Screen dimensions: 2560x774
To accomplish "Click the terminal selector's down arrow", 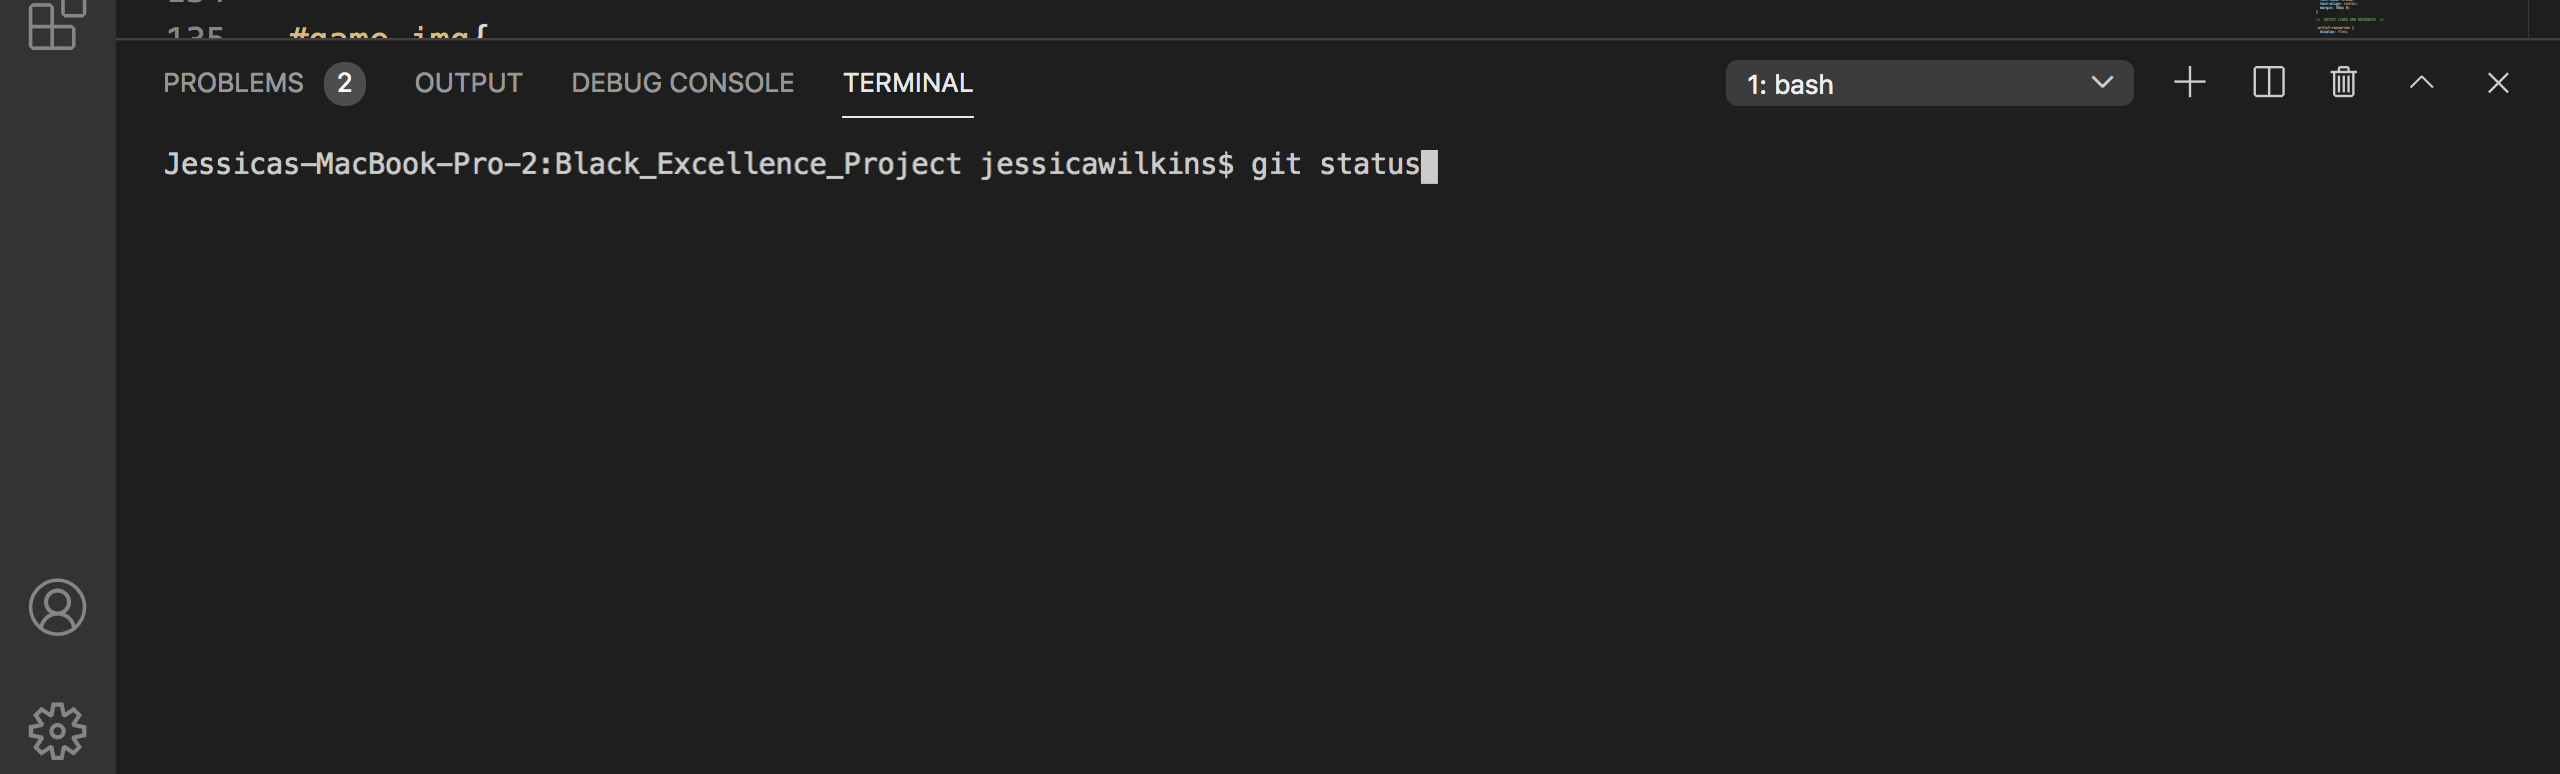I will (x=2102, y=82).
